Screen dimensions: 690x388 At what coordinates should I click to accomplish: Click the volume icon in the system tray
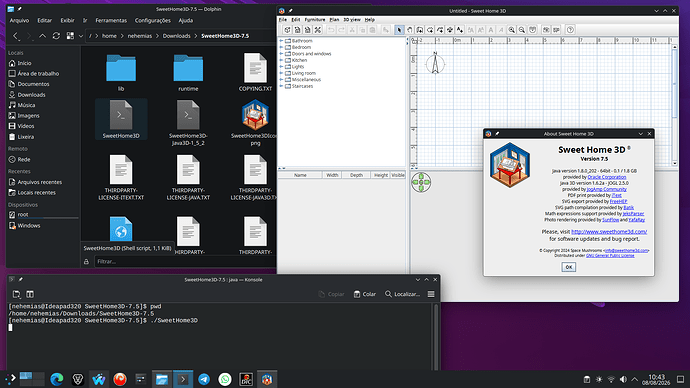[623, 379]
